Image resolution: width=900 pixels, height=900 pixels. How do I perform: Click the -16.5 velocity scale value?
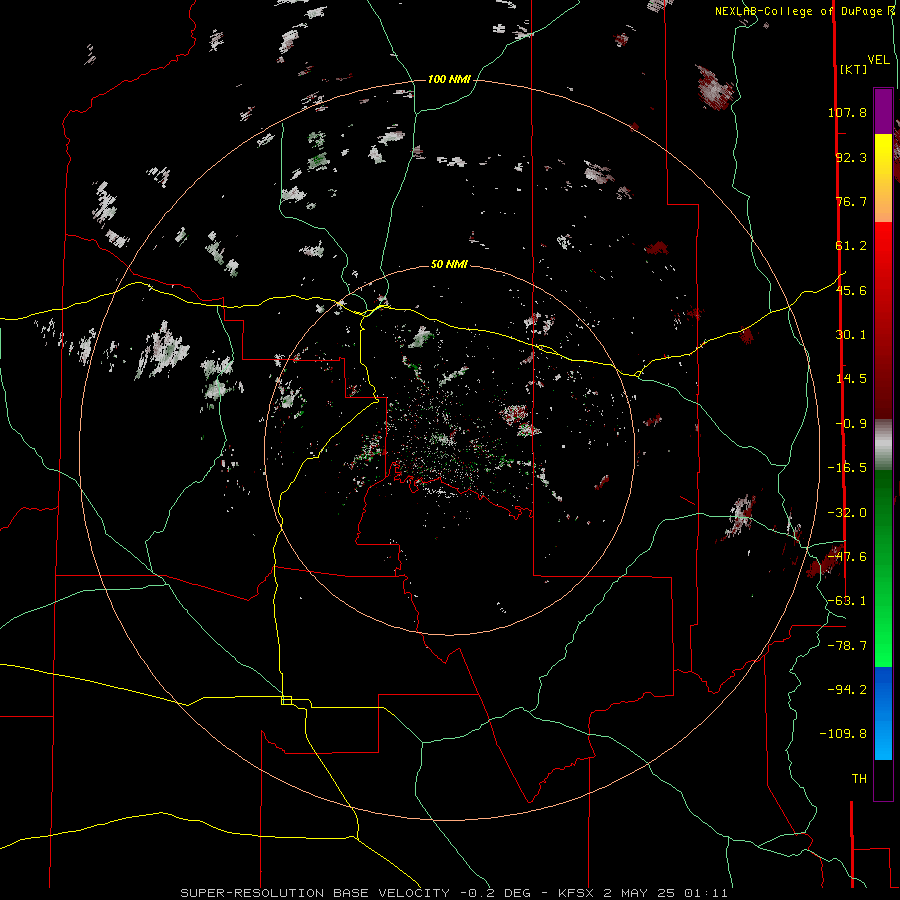847,468
